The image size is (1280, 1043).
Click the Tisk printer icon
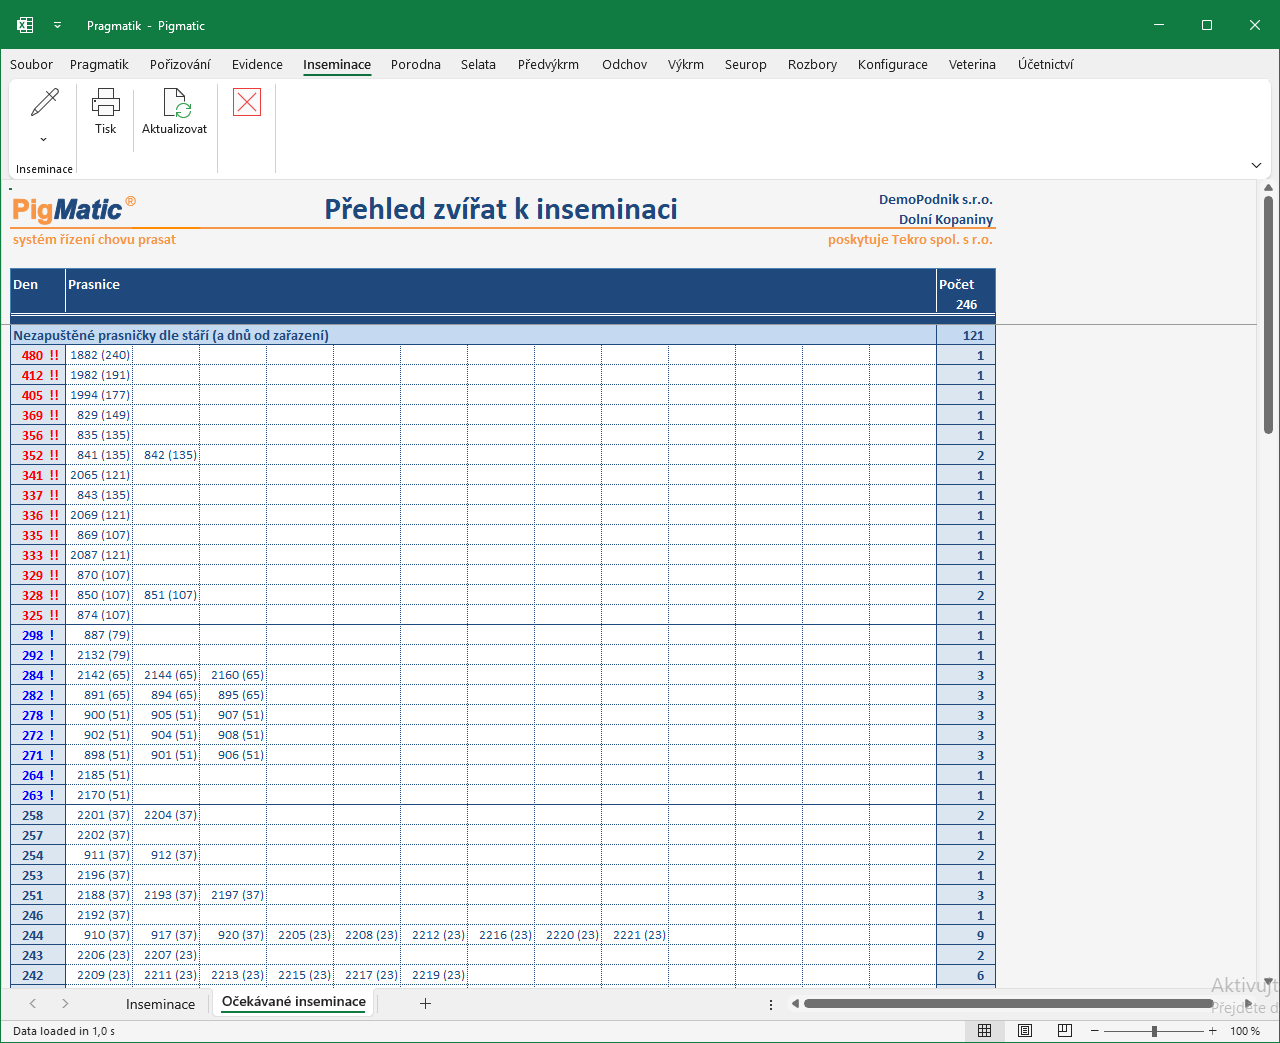(x=105, y=102)
